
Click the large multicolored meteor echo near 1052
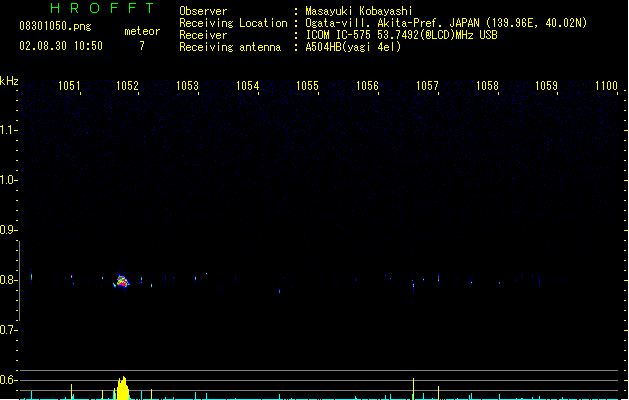[x=122, y=281]
